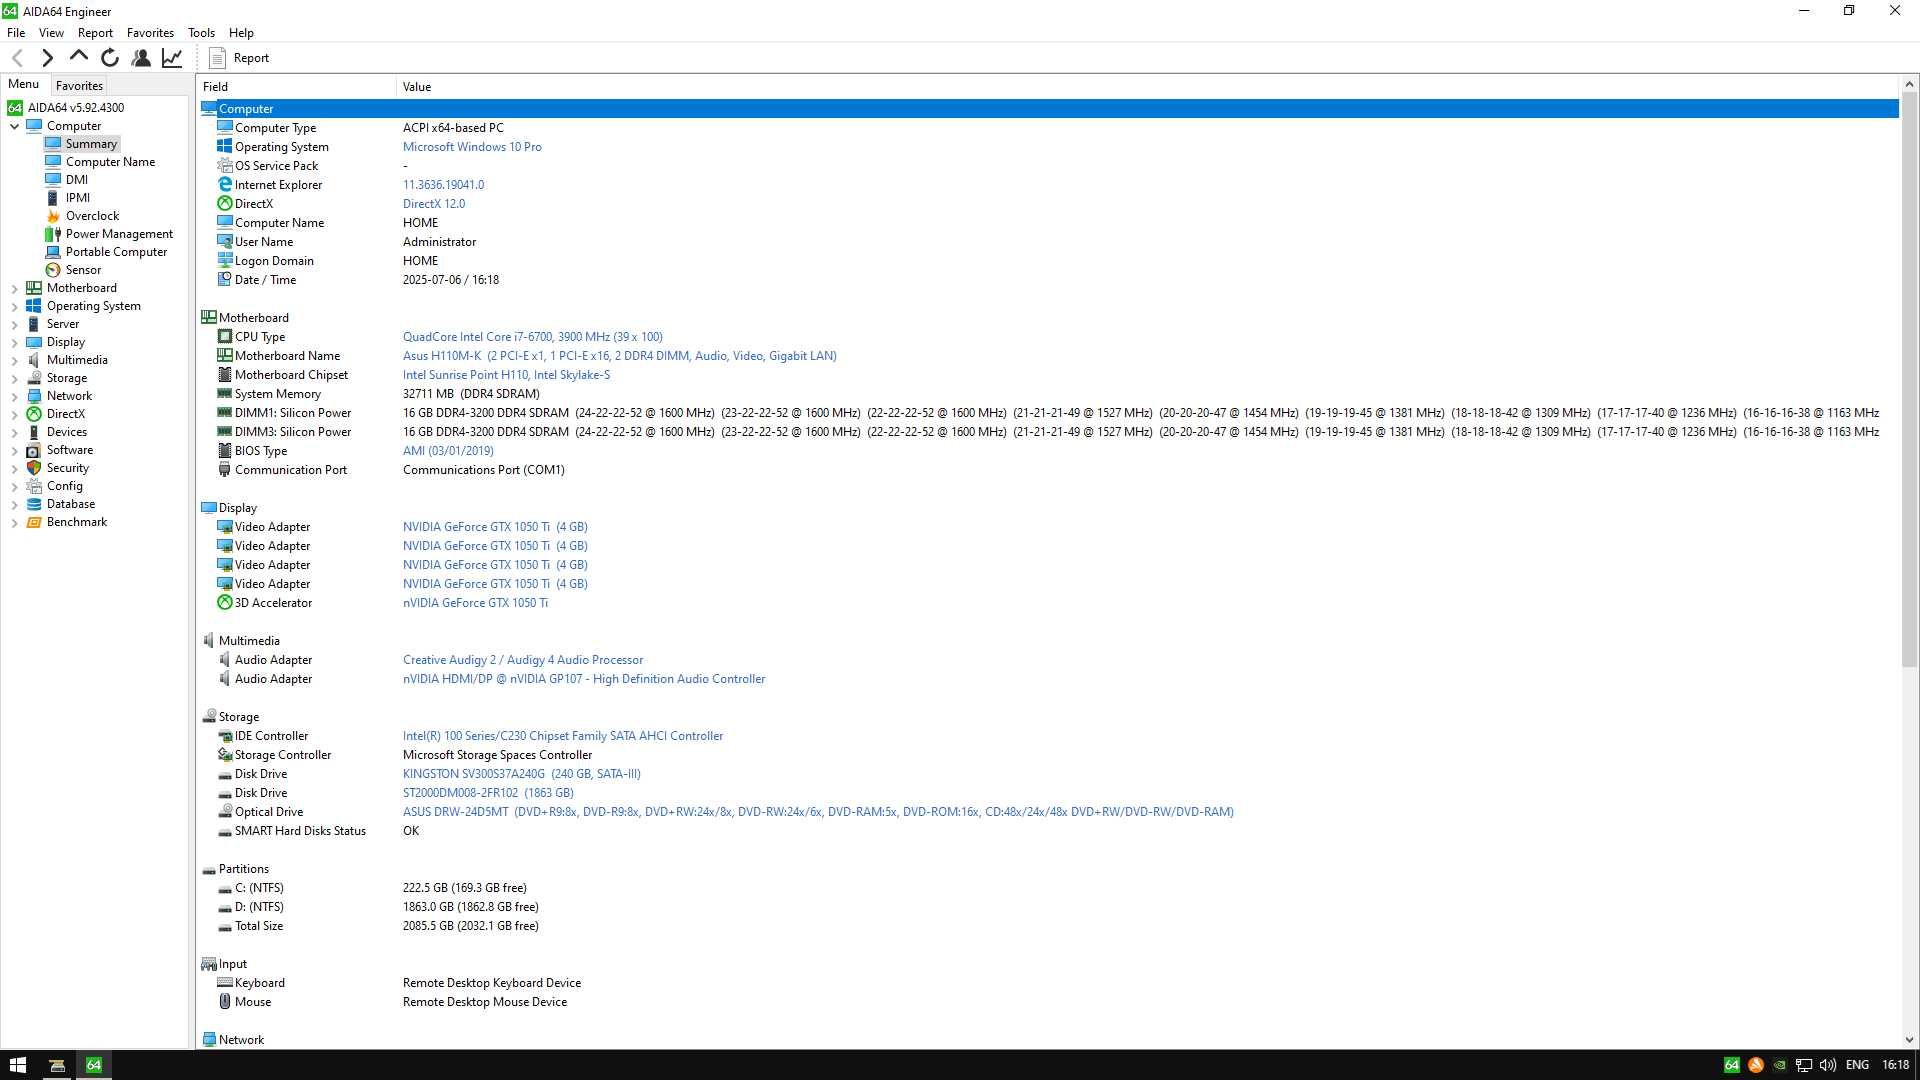Open the View menu

click(51, 33)
